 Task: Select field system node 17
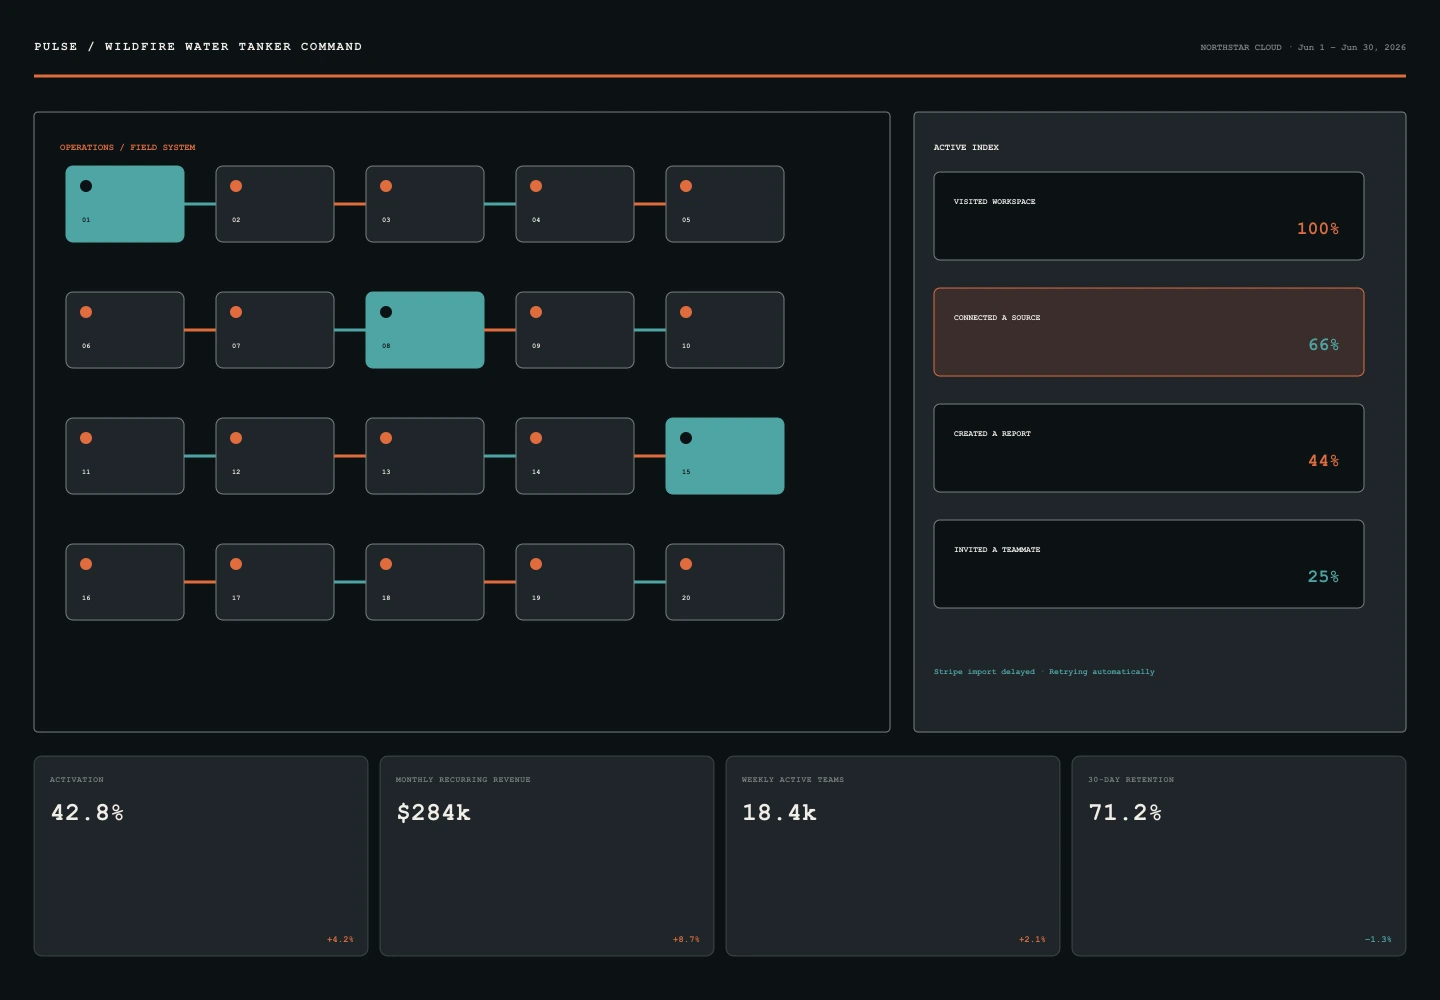(275, 582)
